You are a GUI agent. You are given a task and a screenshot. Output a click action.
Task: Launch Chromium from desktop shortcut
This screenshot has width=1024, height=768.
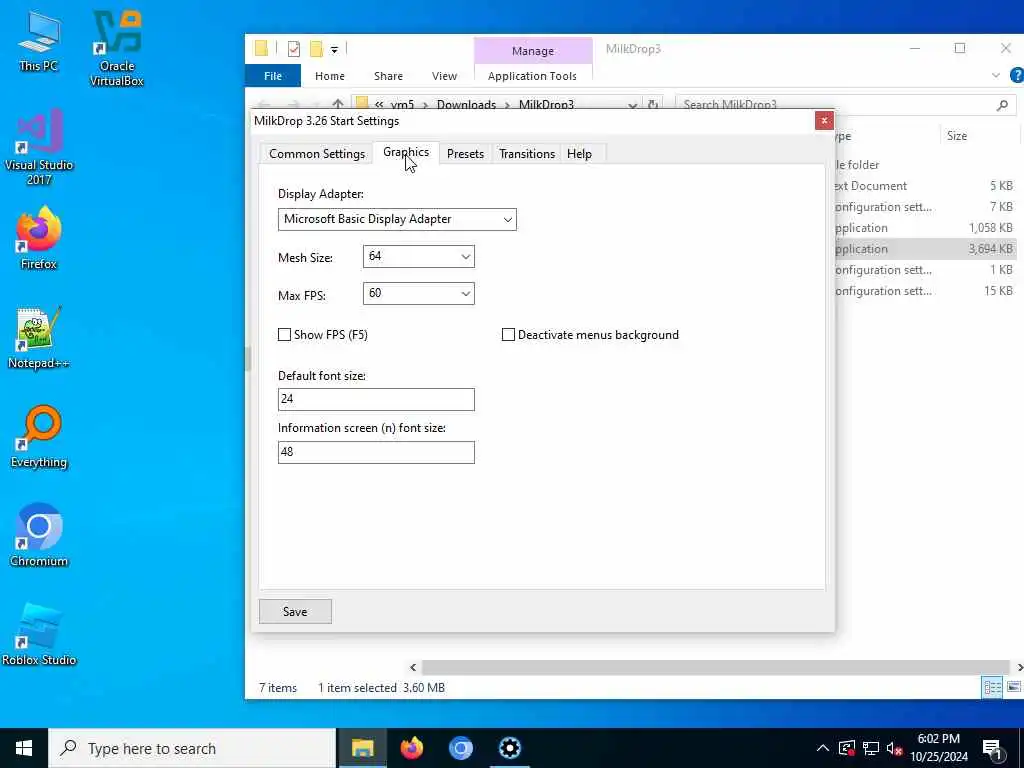(39, 536)
